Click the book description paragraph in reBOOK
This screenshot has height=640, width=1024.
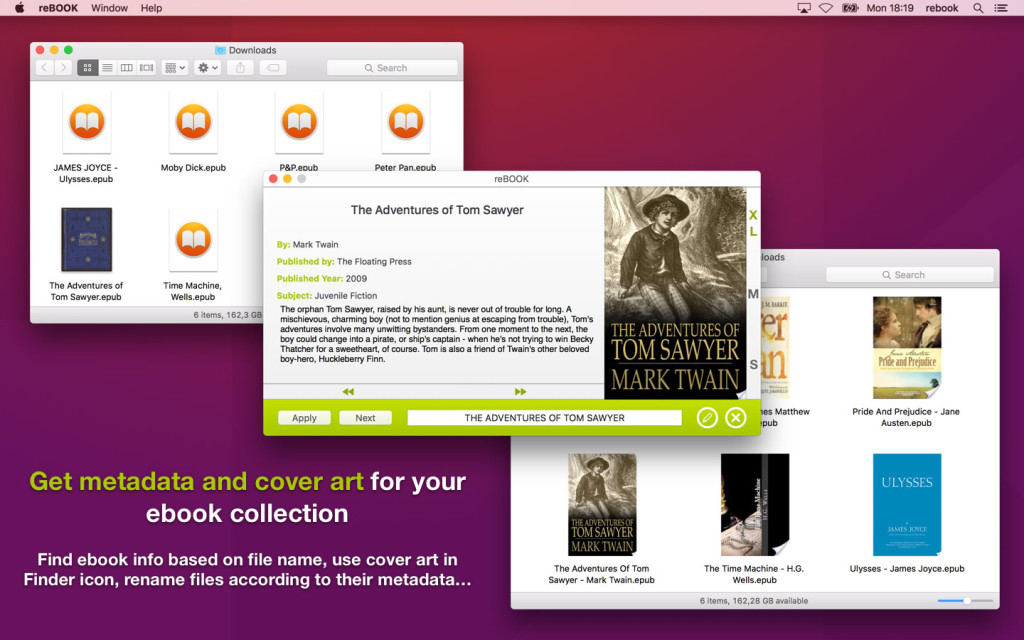tap(437, 334)
